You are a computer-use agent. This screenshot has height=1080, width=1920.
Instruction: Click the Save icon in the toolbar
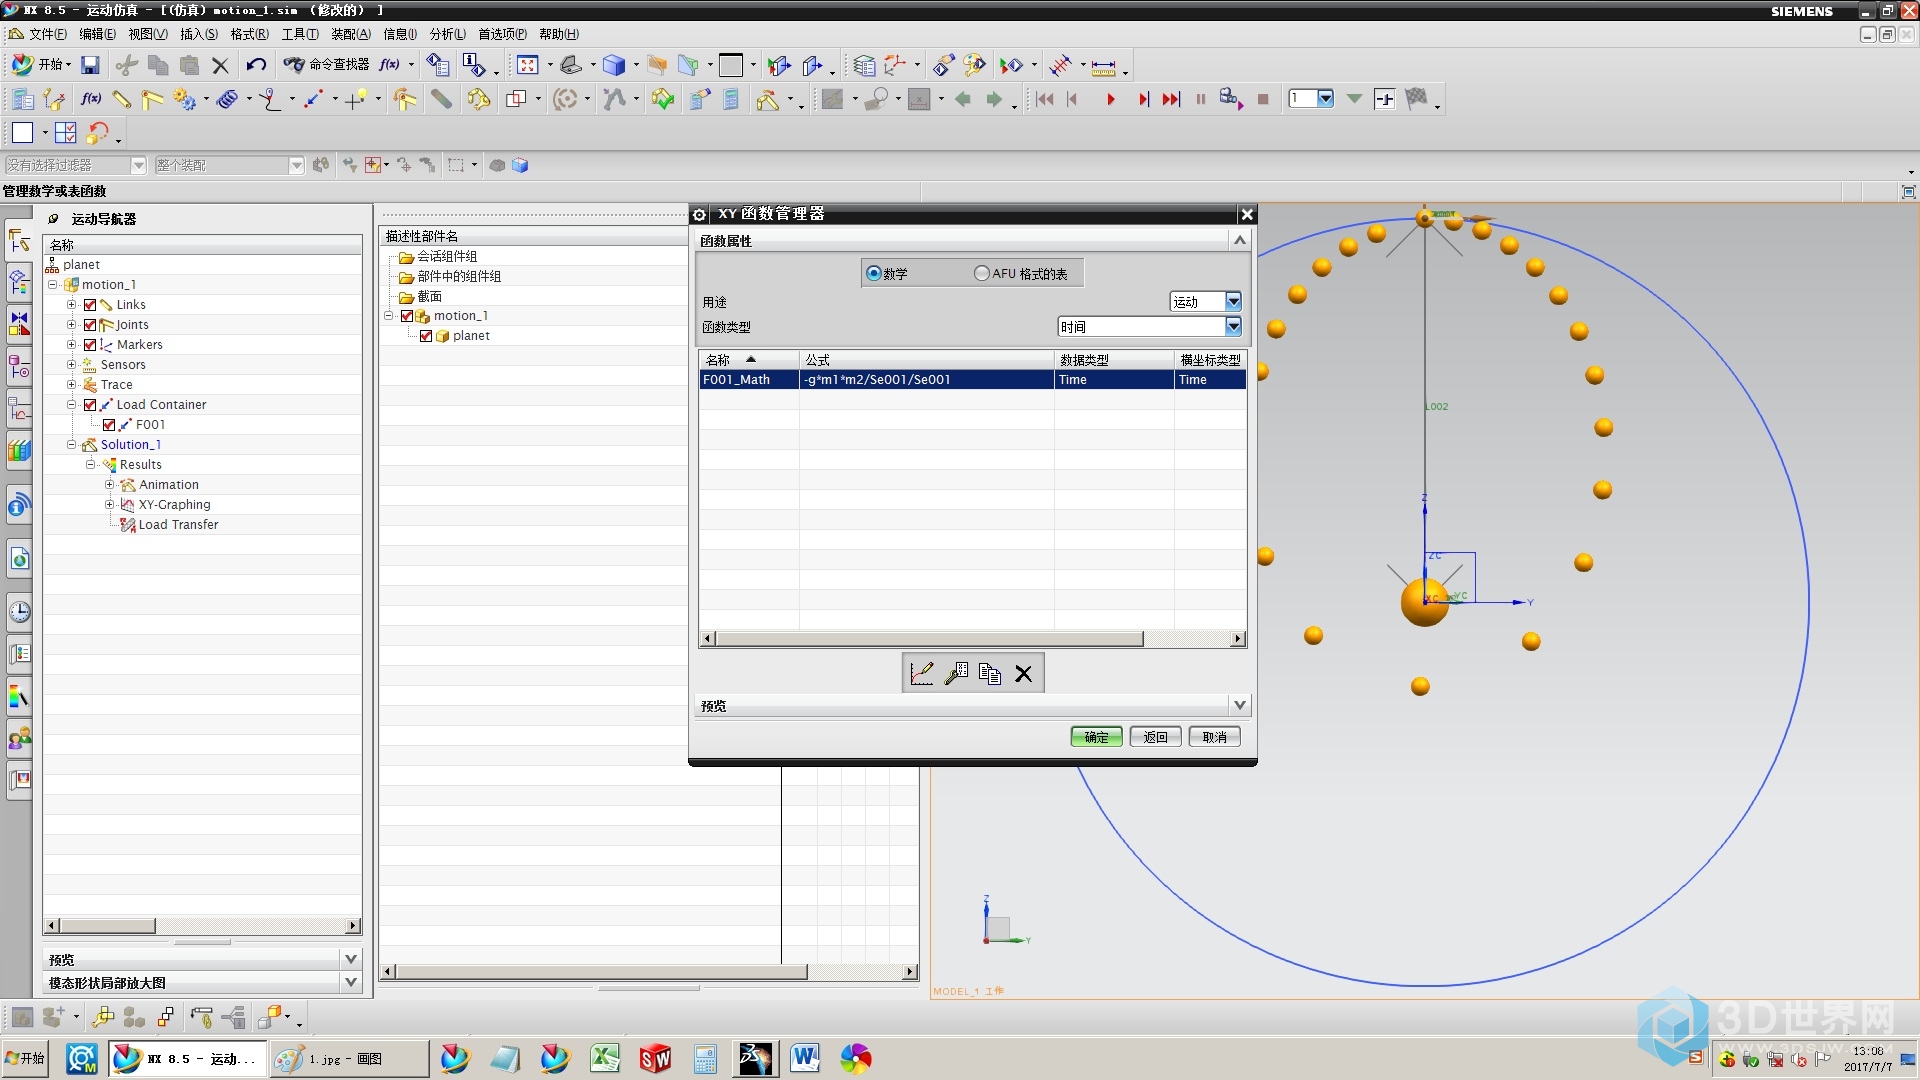tap(90, 65)
